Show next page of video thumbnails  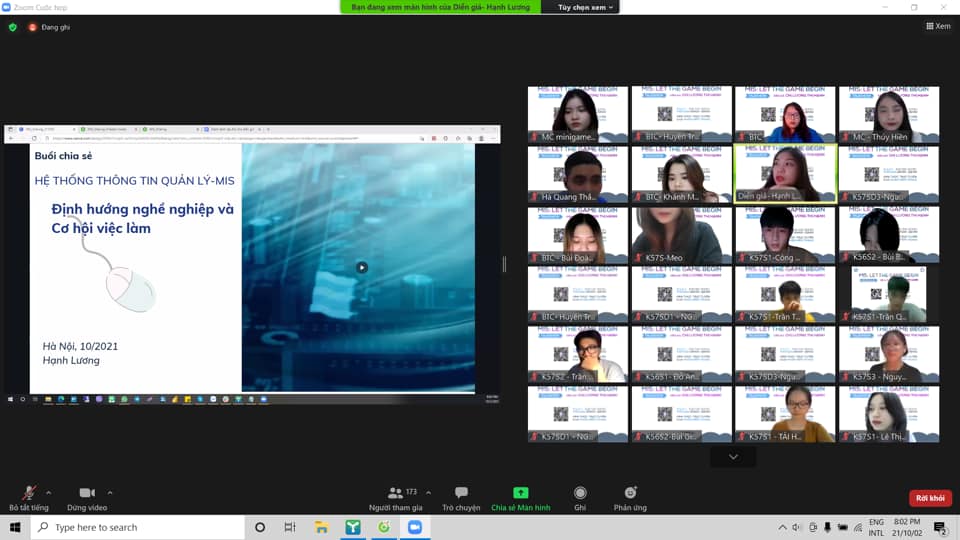pos(733,457)
